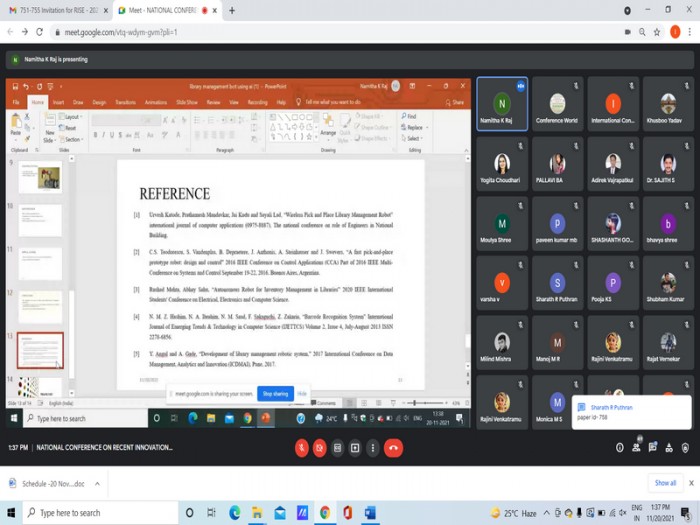The image size is (700, 525).
Task: Click the Present now screen icon
Action: [x=355, y=448]
